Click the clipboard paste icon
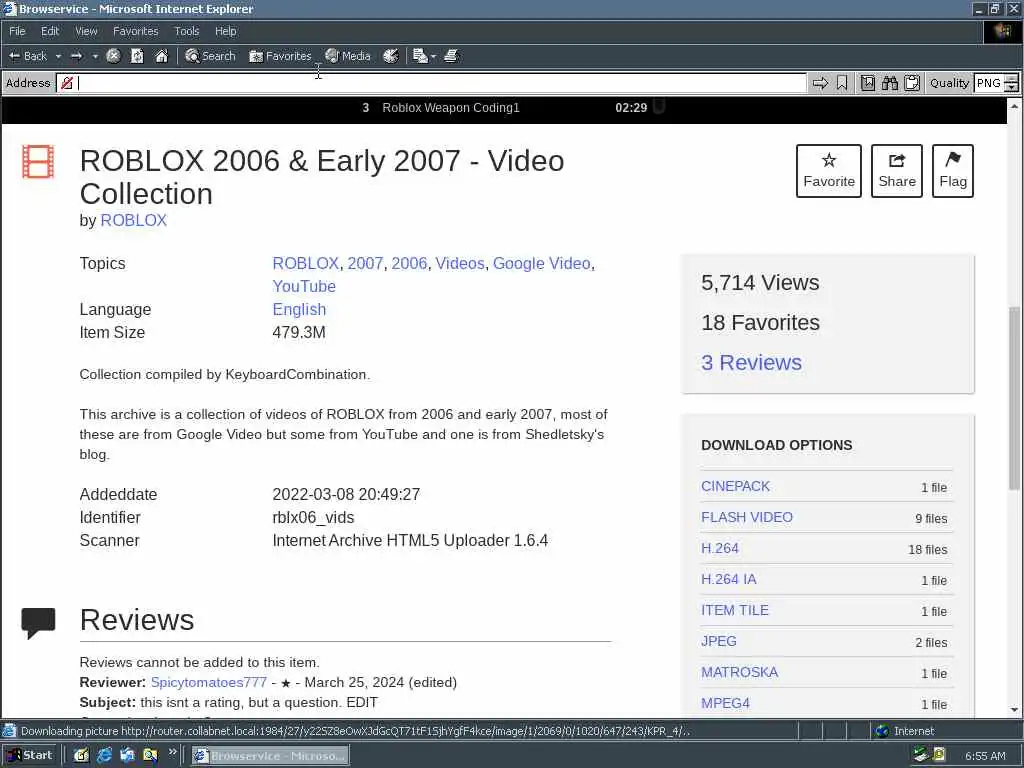Viewport: 1024px width, 768px height. [x=912, y=83]
